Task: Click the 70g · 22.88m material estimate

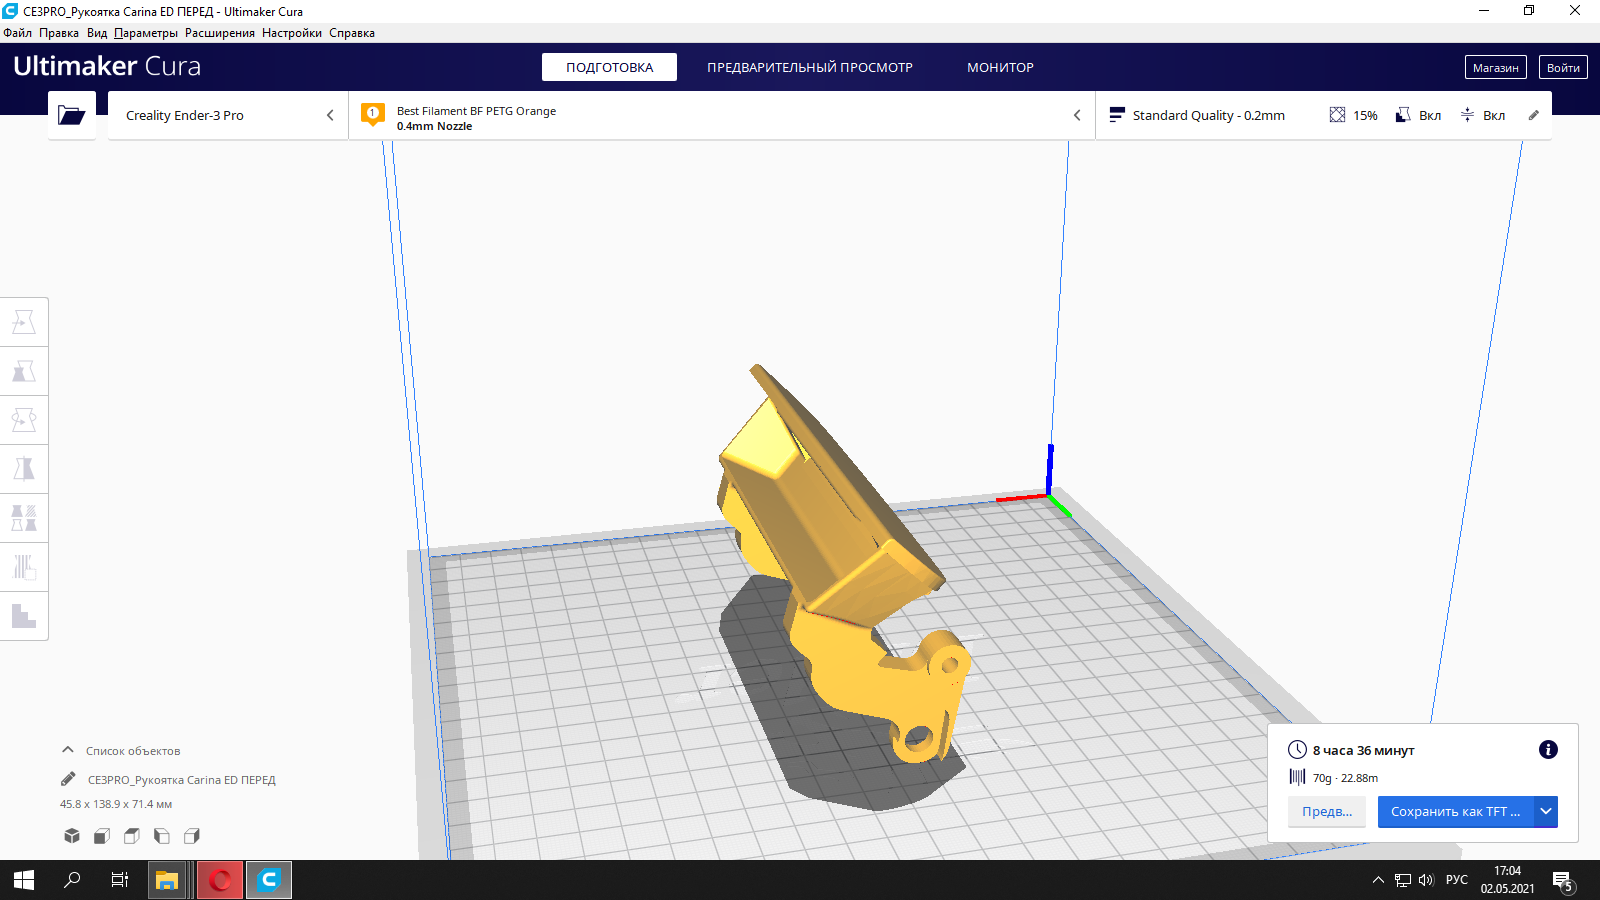Action: pyautogui.click(x=1345, y=778)
